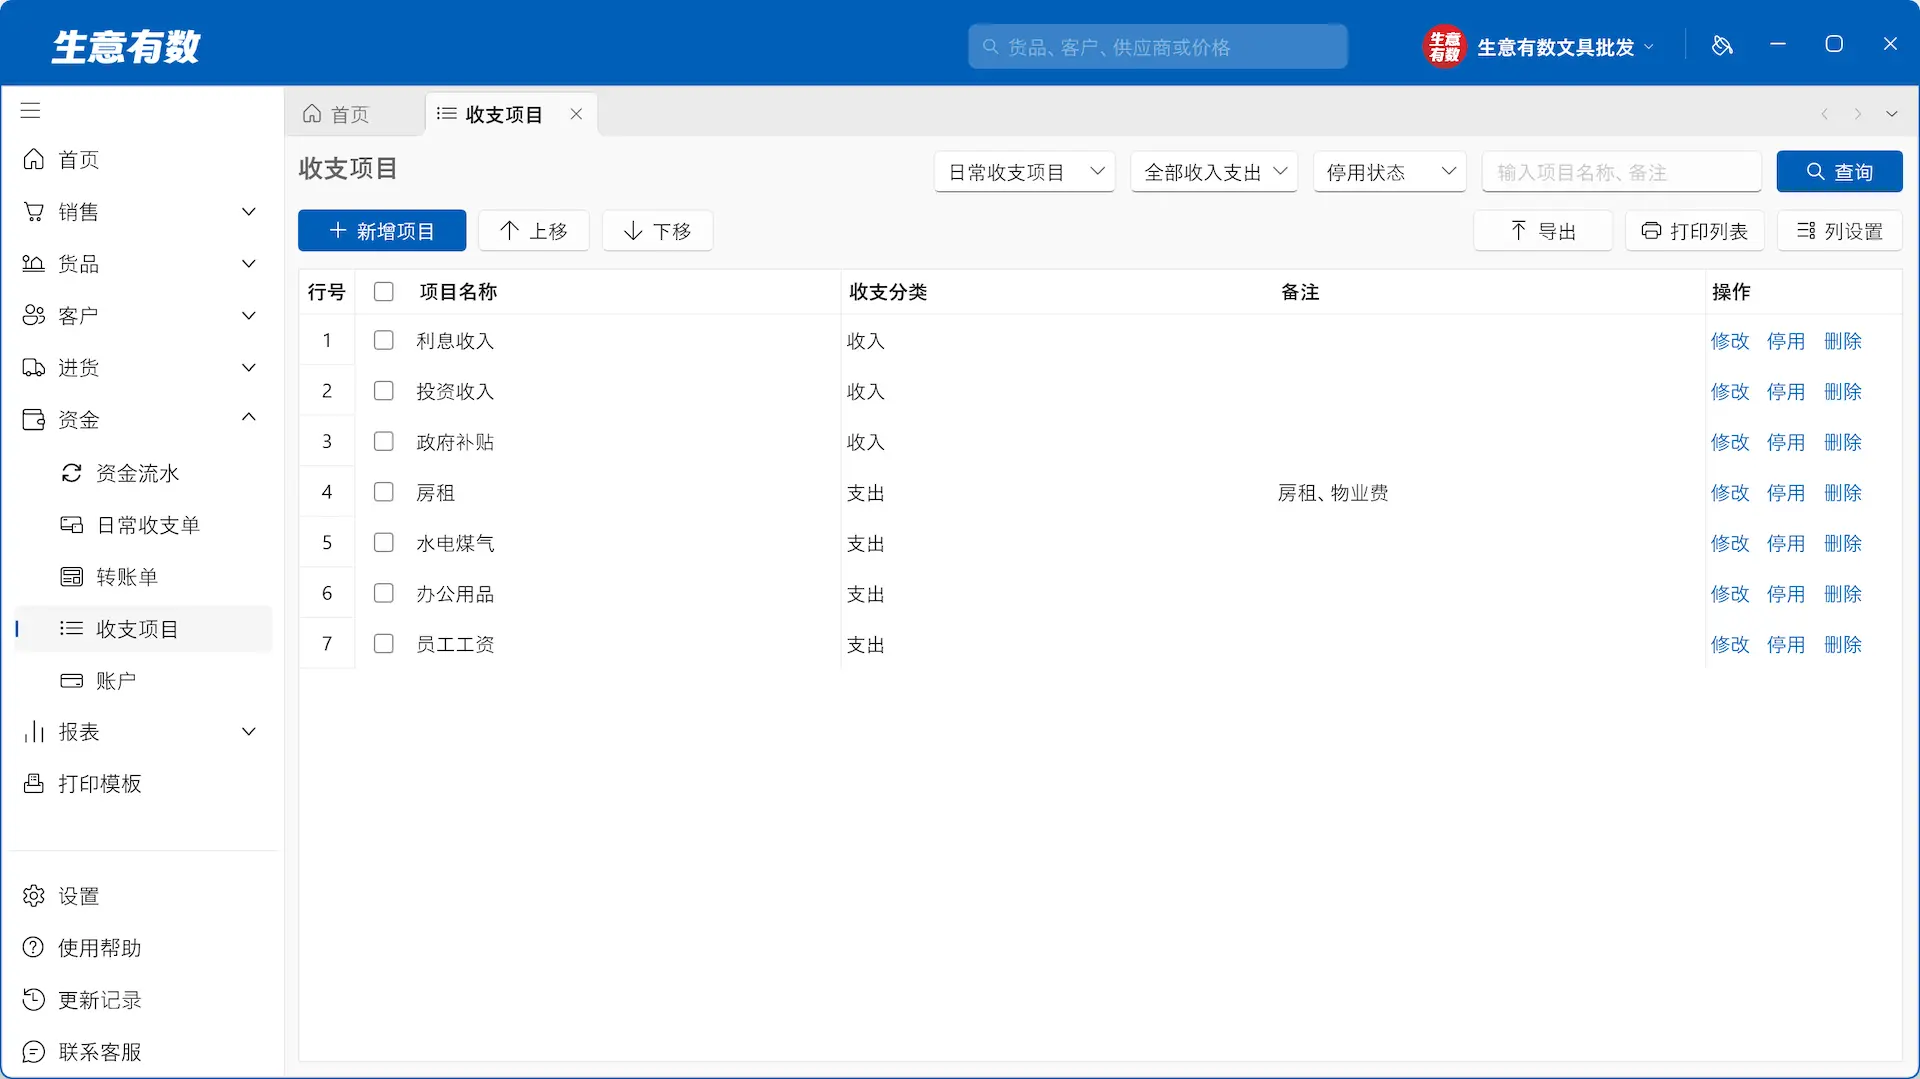Open the tab list dropdown chevron
This screenshot has height=1079, width=1920.
(x=1891, y=114)
